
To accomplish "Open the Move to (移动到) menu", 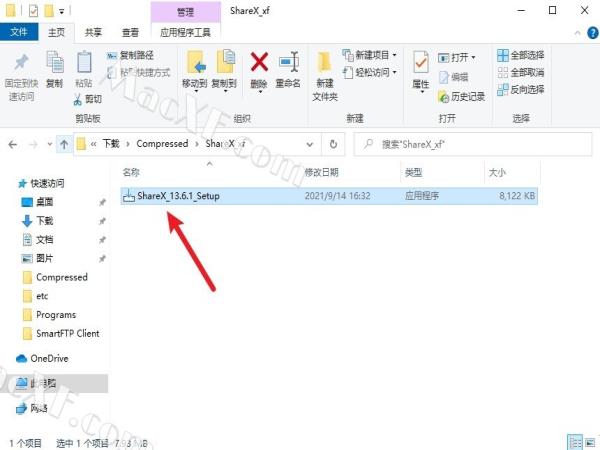I will pyautogui.click(x=195, y=71).
